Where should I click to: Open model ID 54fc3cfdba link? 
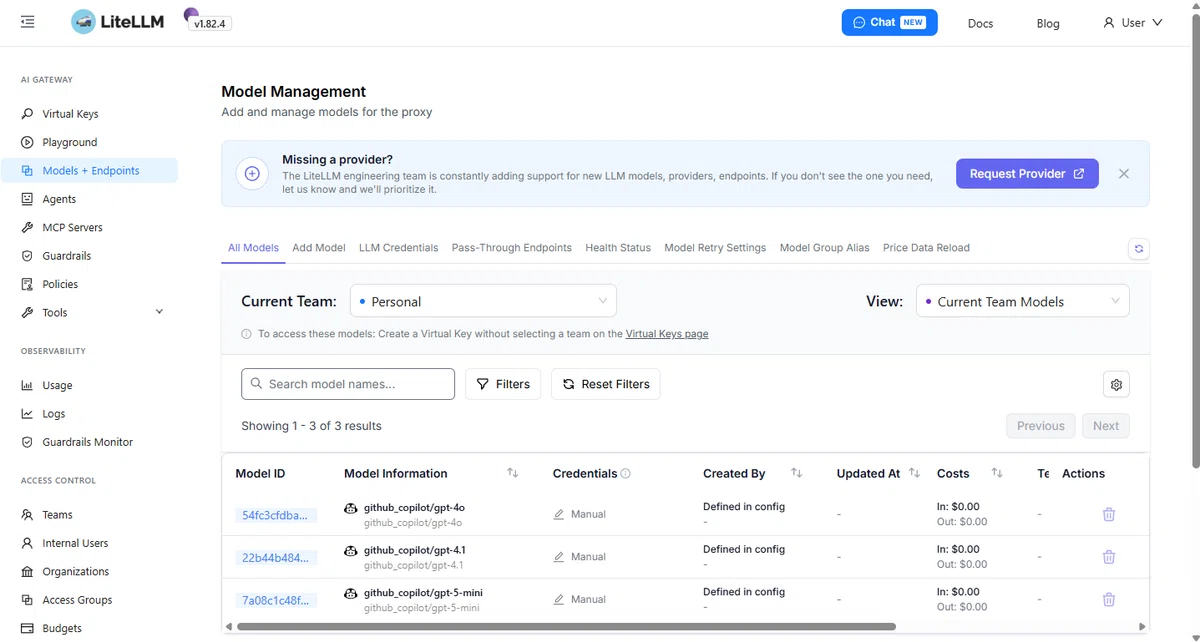pos(277,515)
